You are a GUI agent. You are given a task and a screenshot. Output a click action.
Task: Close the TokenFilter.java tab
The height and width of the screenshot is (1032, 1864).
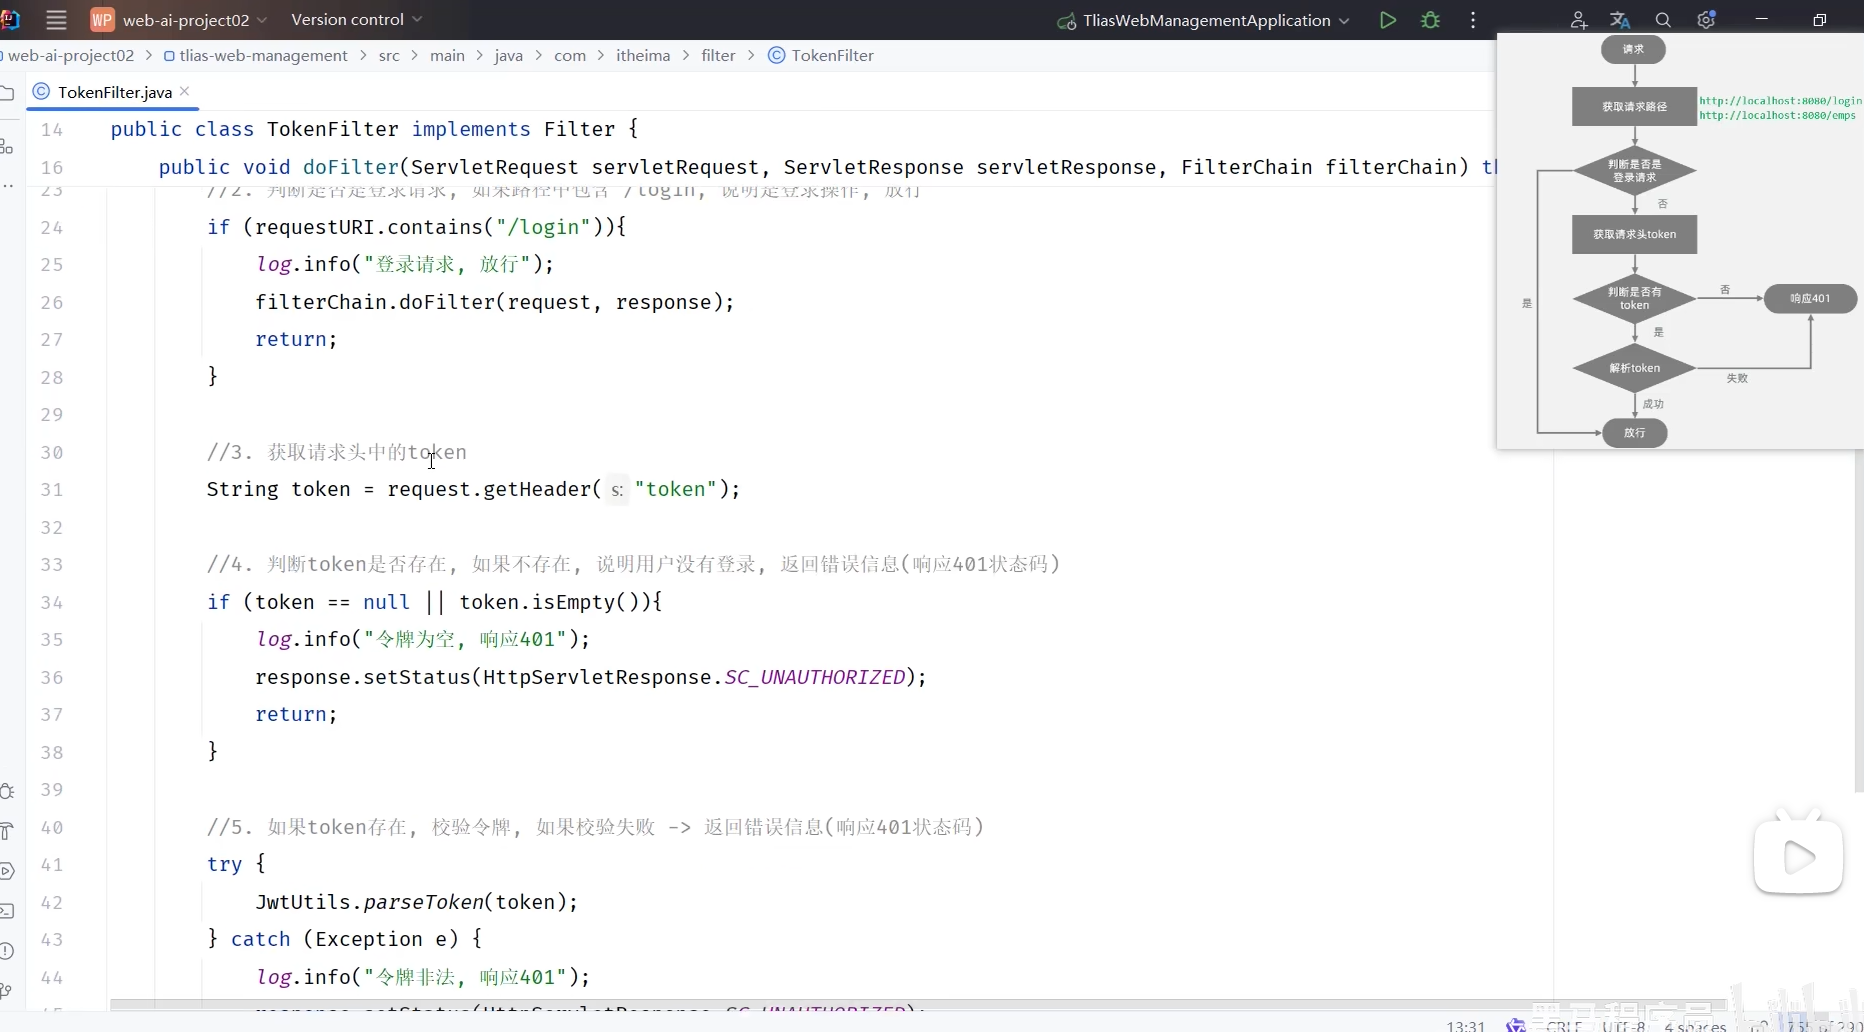(185, 91)
